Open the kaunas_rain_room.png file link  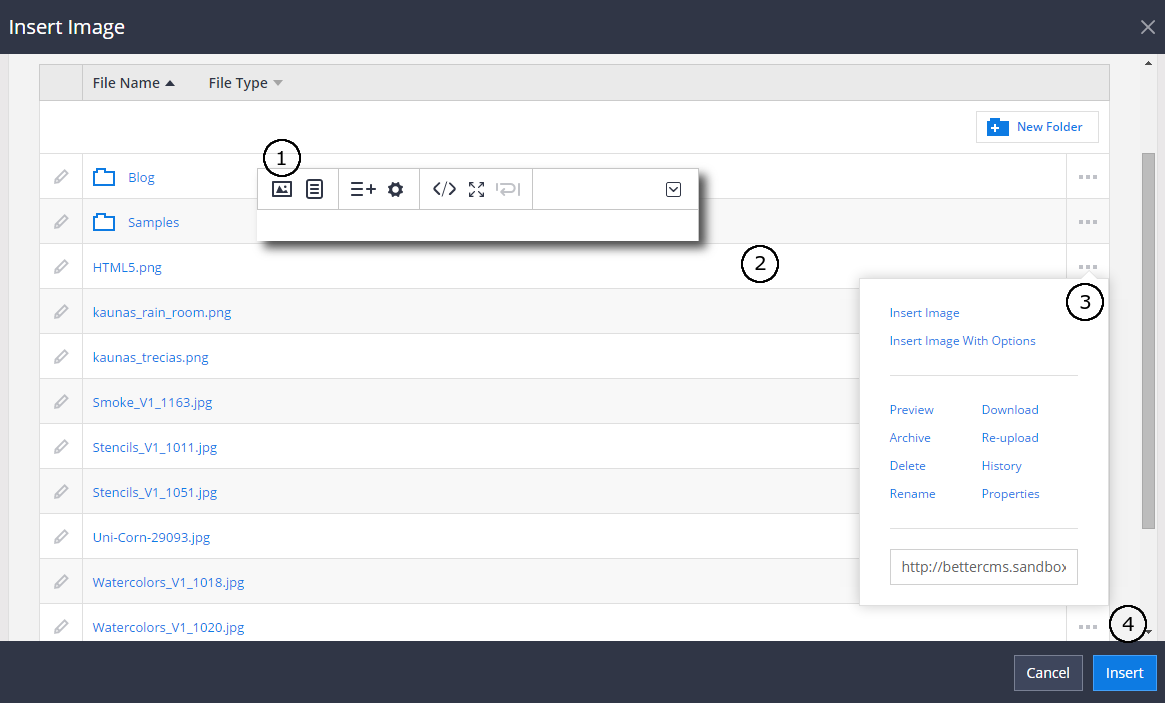point(162,312)
